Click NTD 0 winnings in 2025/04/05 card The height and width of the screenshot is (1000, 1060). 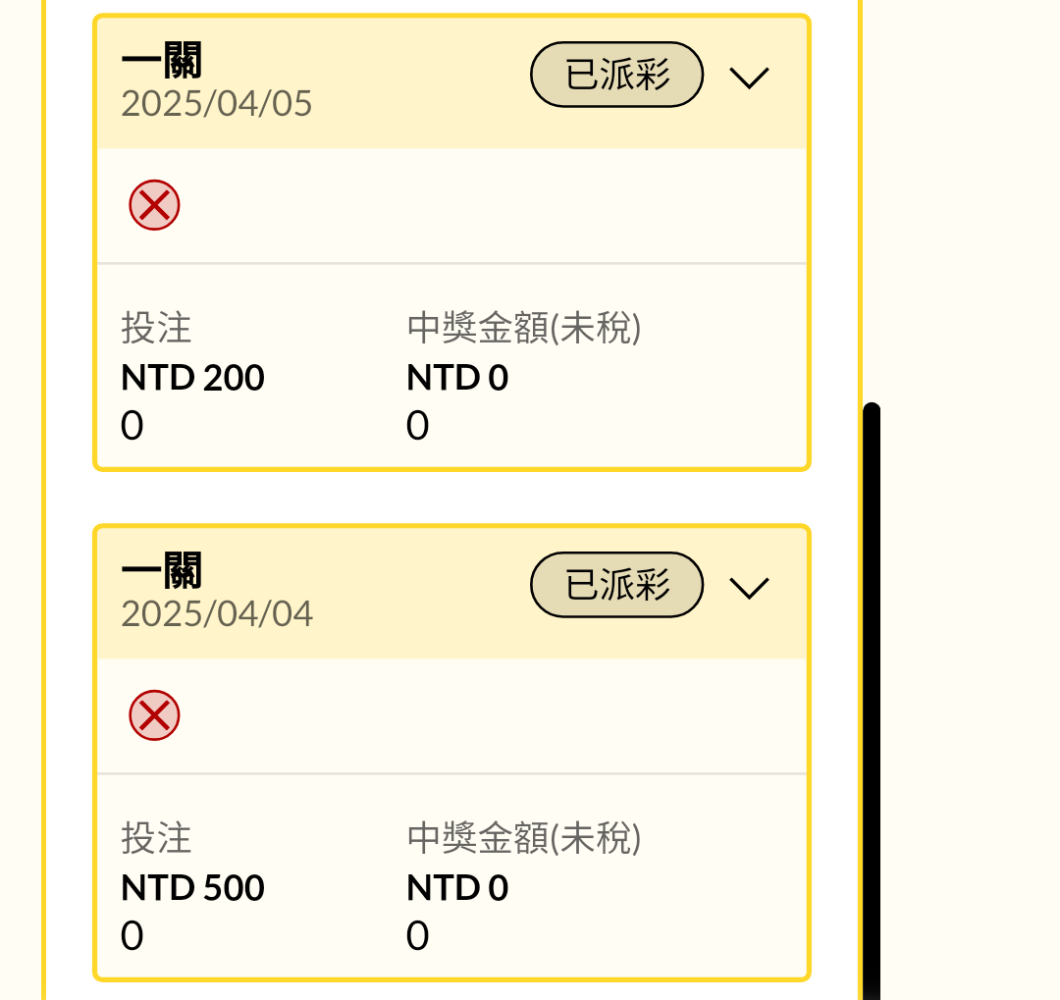[x=457, y=378]
